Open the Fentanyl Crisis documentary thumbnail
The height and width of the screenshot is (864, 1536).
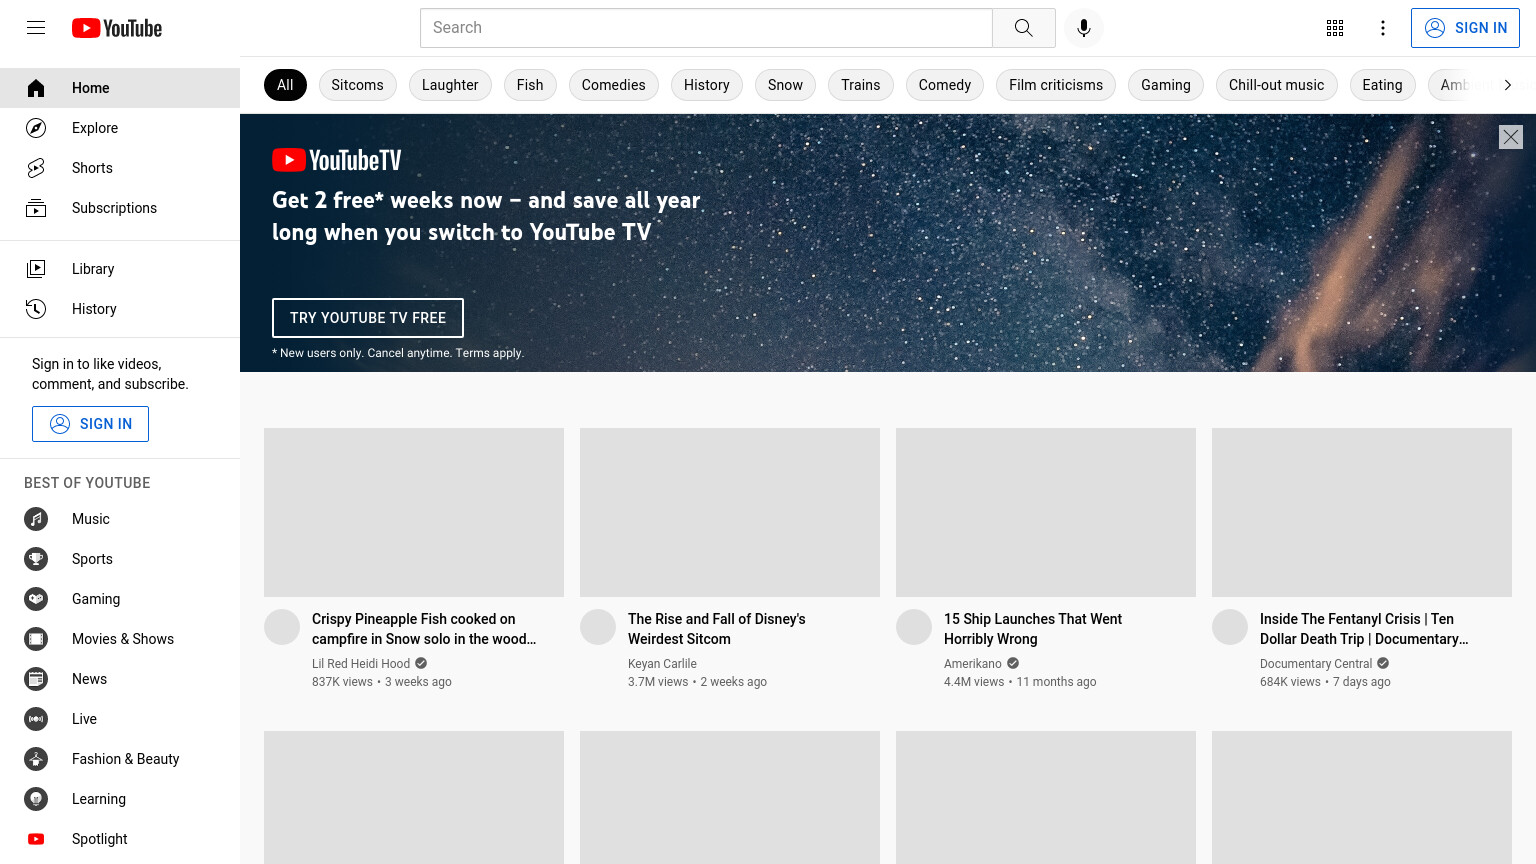point(1362,513)
